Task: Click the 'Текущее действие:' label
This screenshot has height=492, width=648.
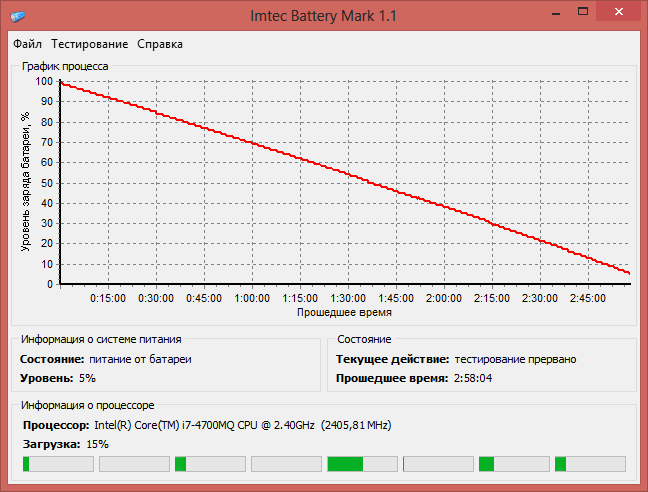Action: (393, 359)
